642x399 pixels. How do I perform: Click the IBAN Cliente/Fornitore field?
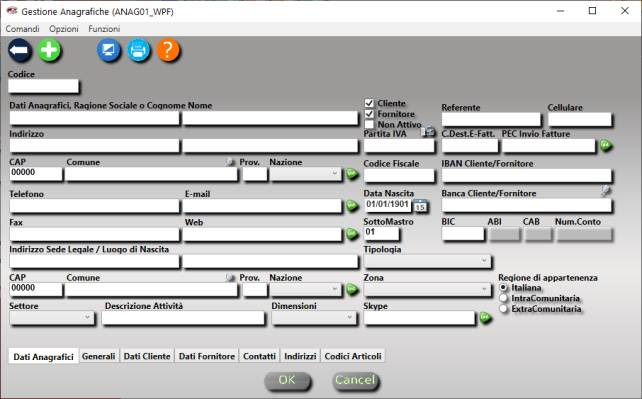527,175
